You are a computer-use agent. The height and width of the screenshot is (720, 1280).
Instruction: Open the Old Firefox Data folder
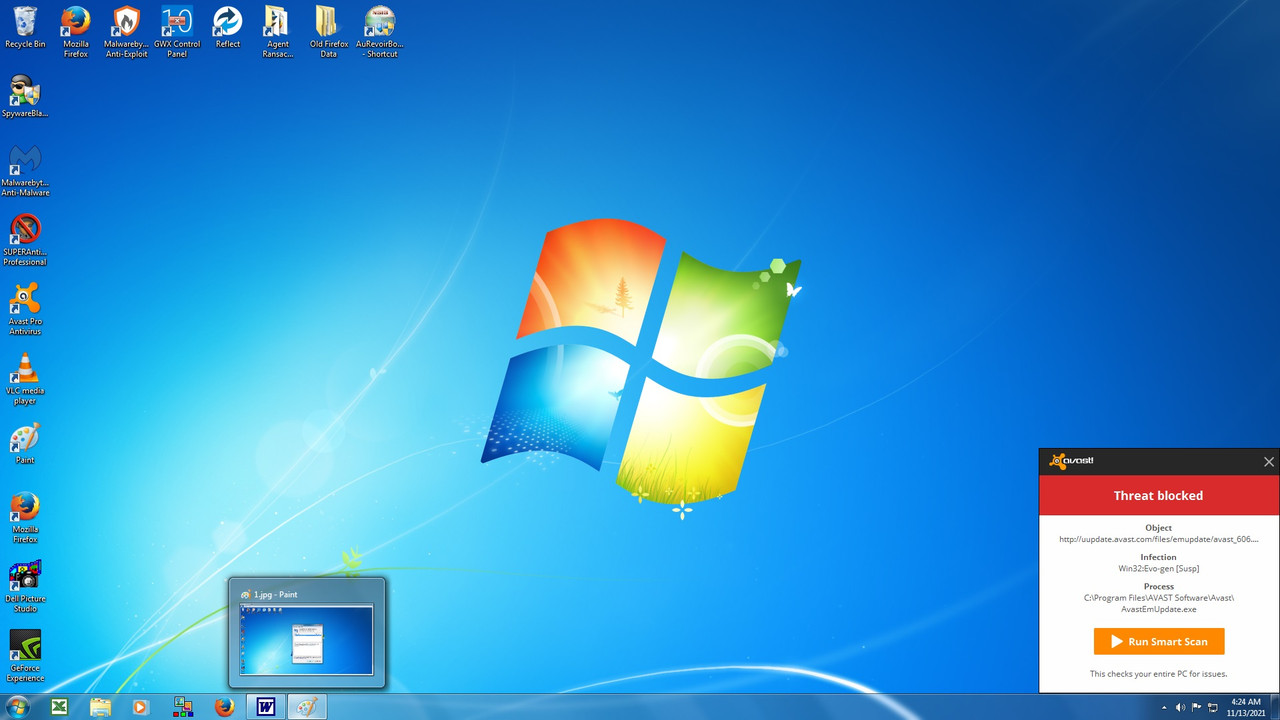pyautogui.click(x=328, y=32)
